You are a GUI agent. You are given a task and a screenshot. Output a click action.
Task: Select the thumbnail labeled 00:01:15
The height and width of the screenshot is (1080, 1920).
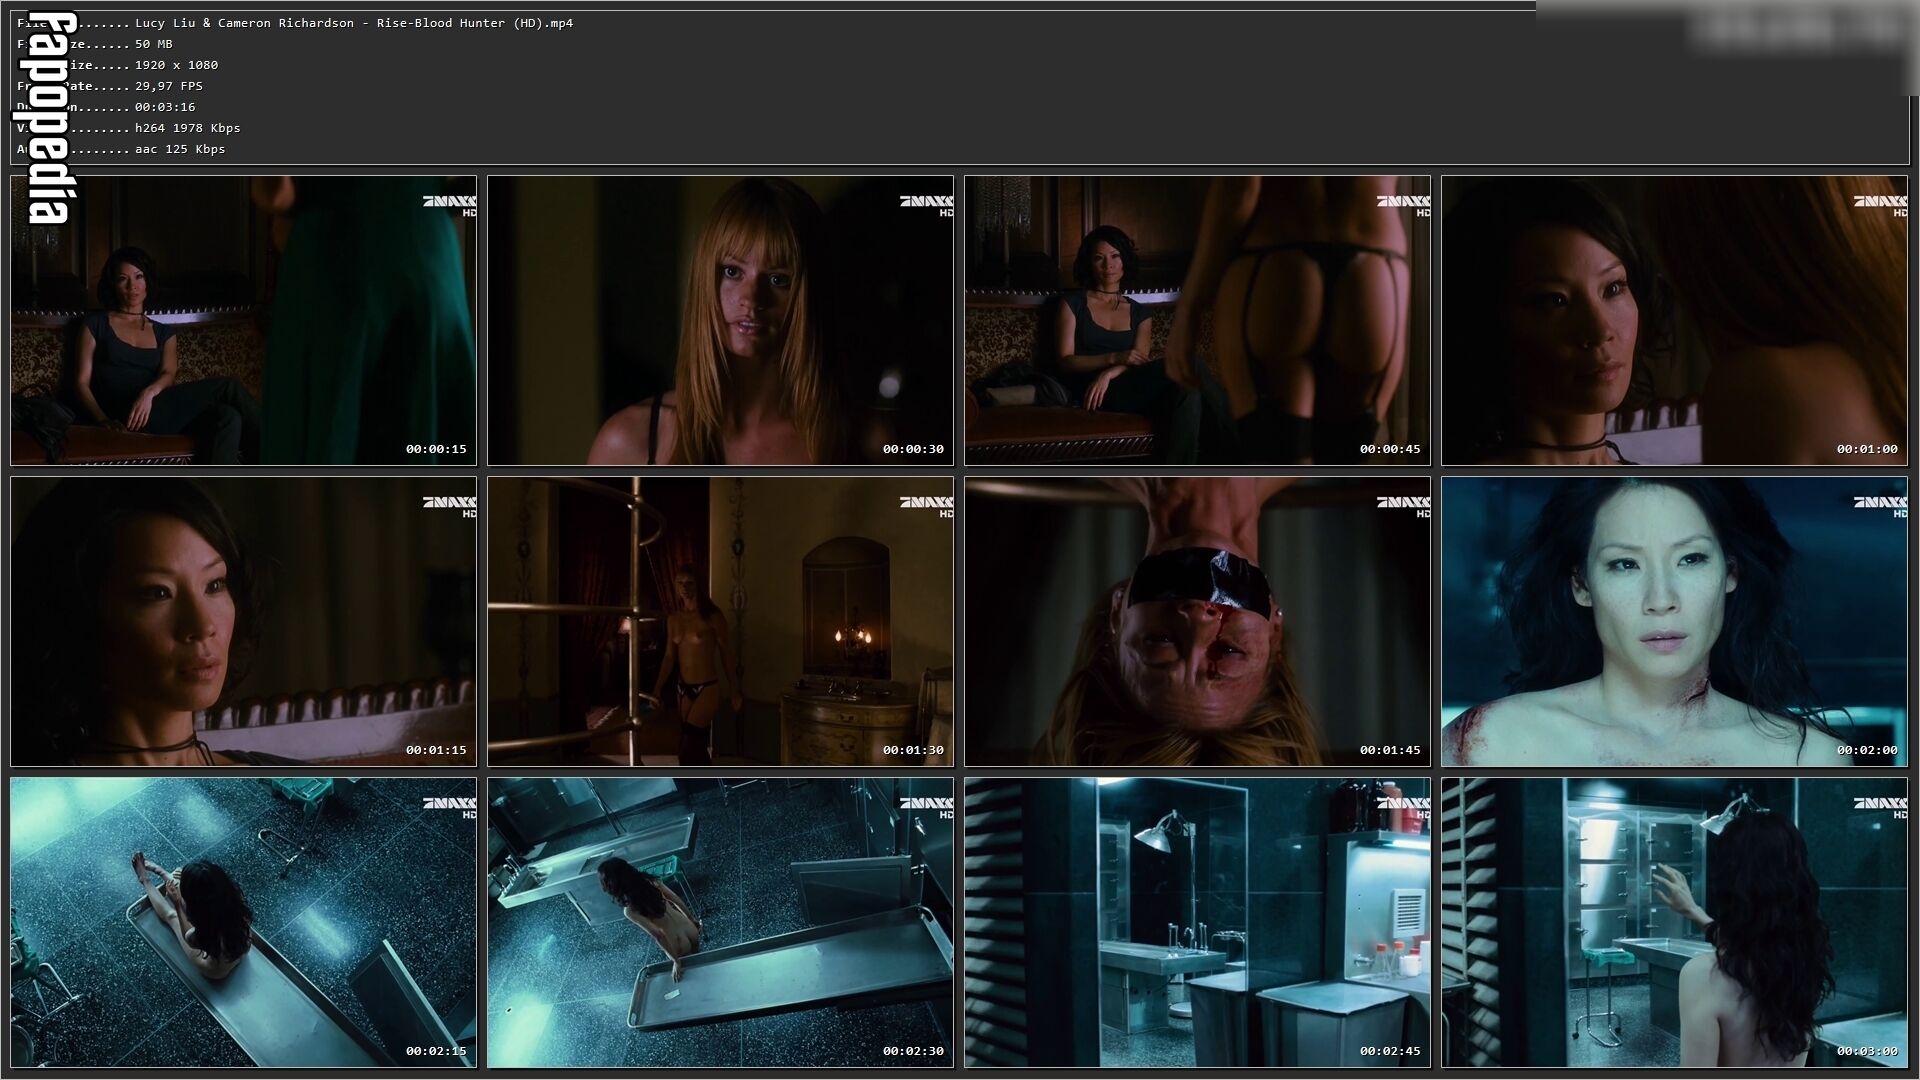point(243,622)
